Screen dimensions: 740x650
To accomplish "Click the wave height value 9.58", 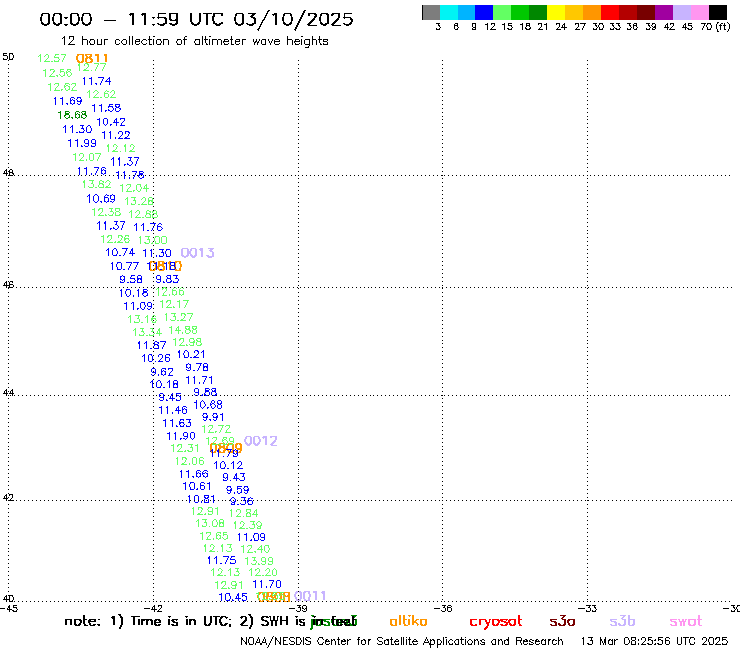I will coord(131,279).
